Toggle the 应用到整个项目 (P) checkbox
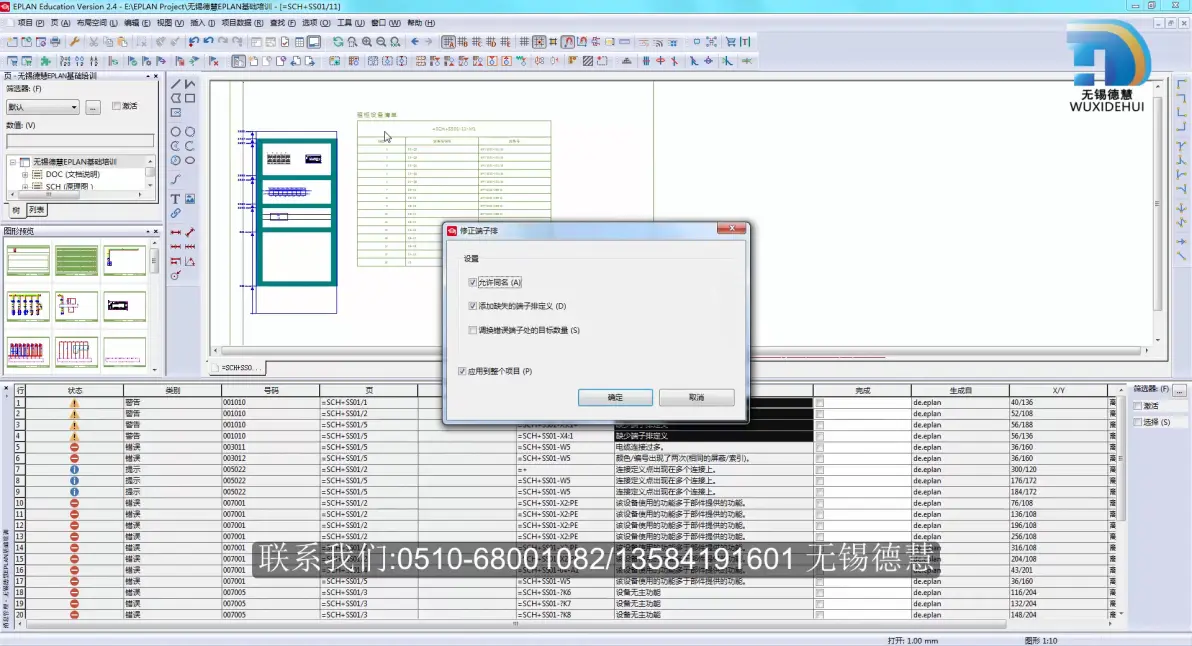The image size is (1192, 646). [x=462, y=372]
